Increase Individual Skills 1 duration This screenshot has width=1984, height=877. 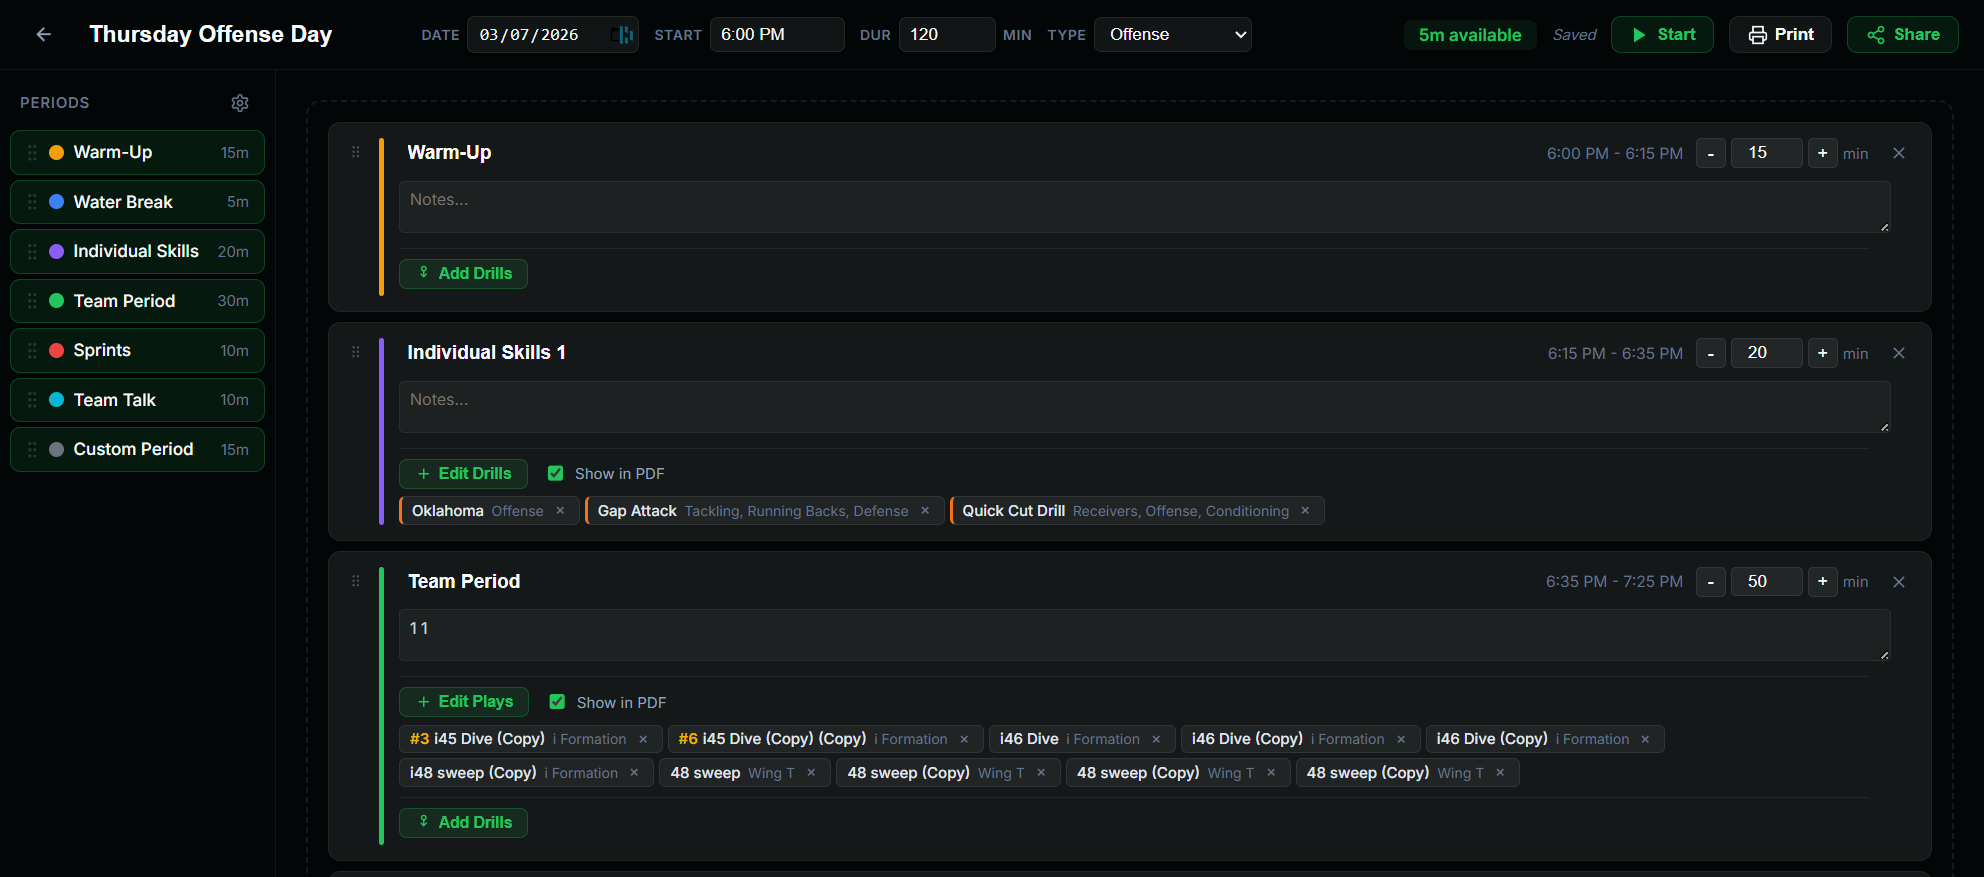click(1822, 353)
